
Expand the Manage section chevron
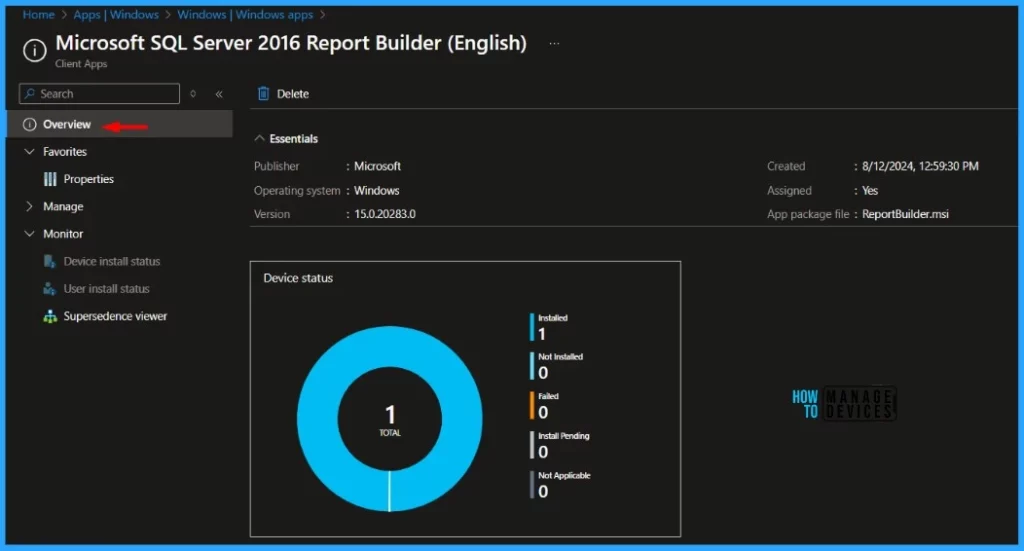29,206
